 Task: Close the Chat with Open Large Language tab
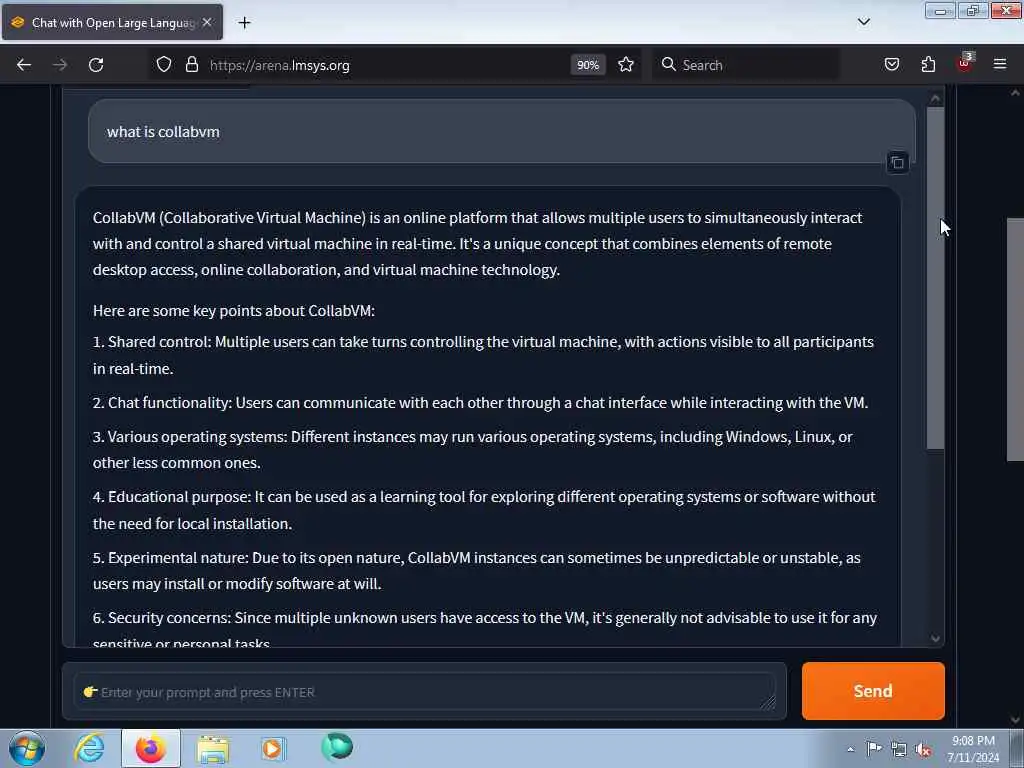tap(207, 22)
